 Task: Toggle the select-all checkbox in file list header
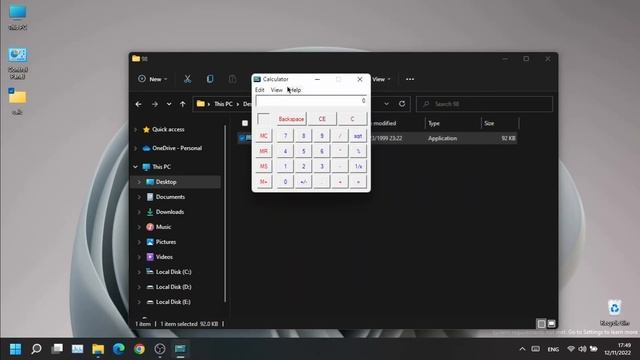click(245, 123)
